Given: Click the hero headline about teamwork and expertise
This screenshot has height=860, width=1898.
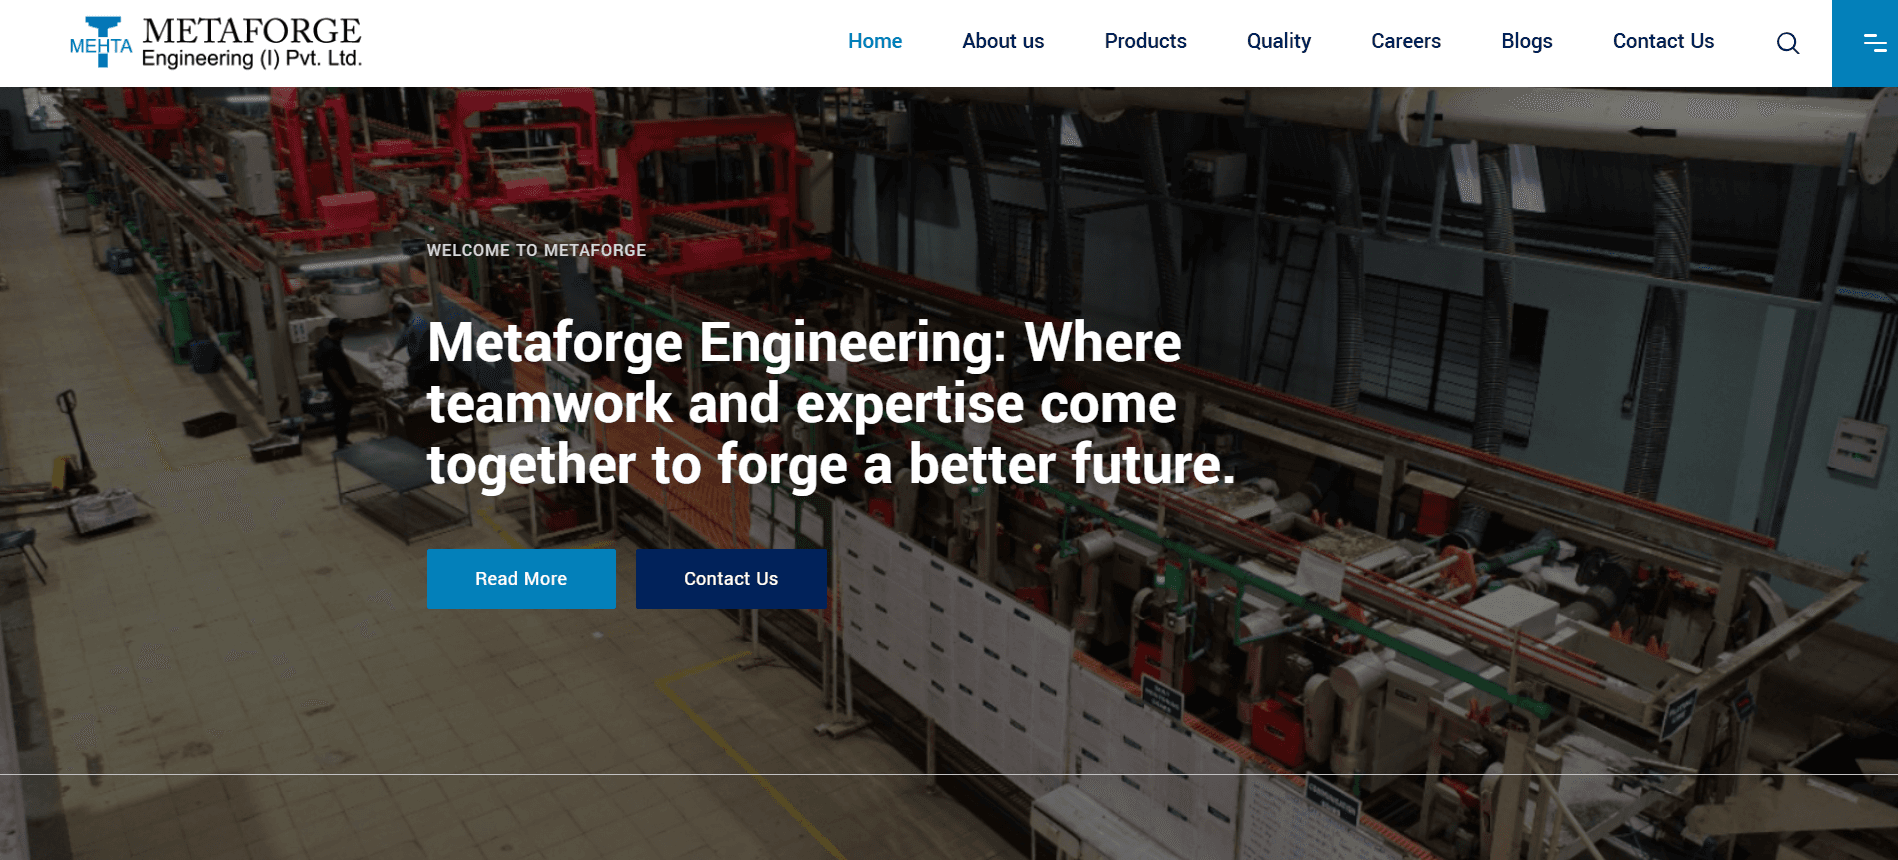Looking at the screenshot, I should pos(830,404).
